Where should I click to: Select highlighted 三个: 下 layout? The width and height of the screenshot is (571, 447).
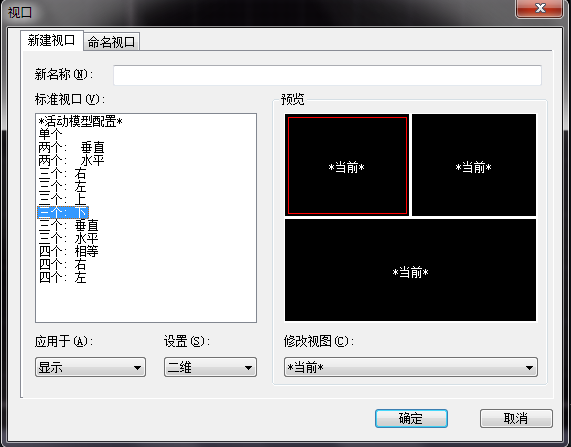click(63, 212)
